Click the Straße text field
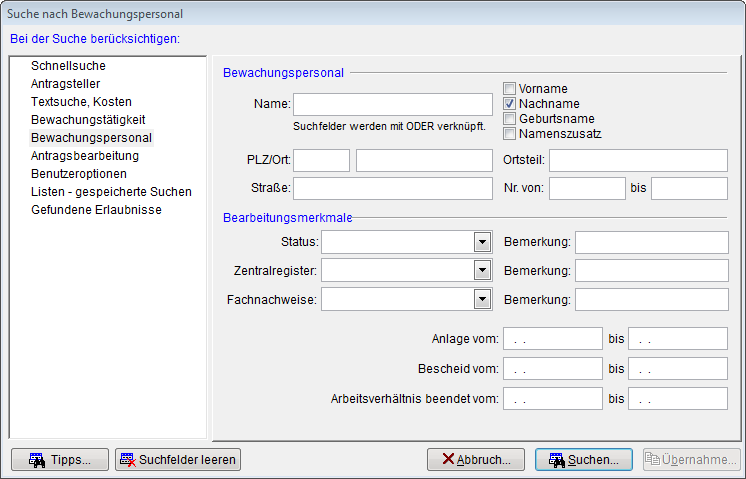746x479 pixels. click(393, 188)
